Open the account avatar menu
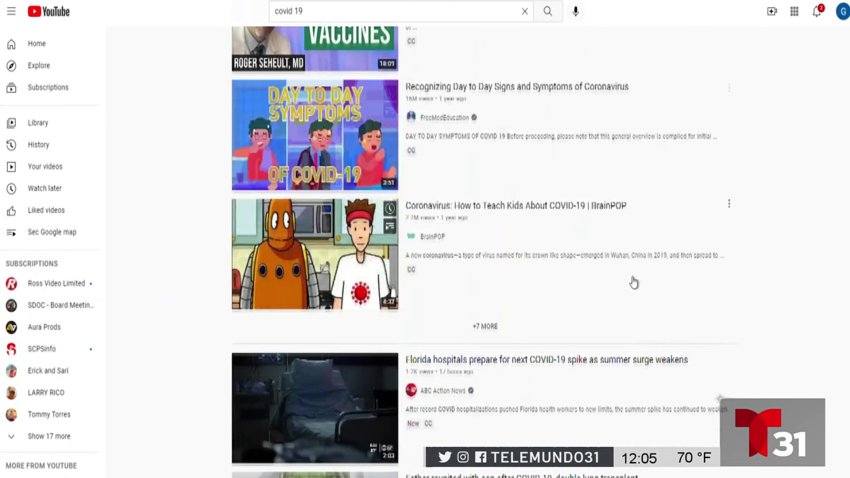The image size is (850, 478). click(x=843, y=11)
